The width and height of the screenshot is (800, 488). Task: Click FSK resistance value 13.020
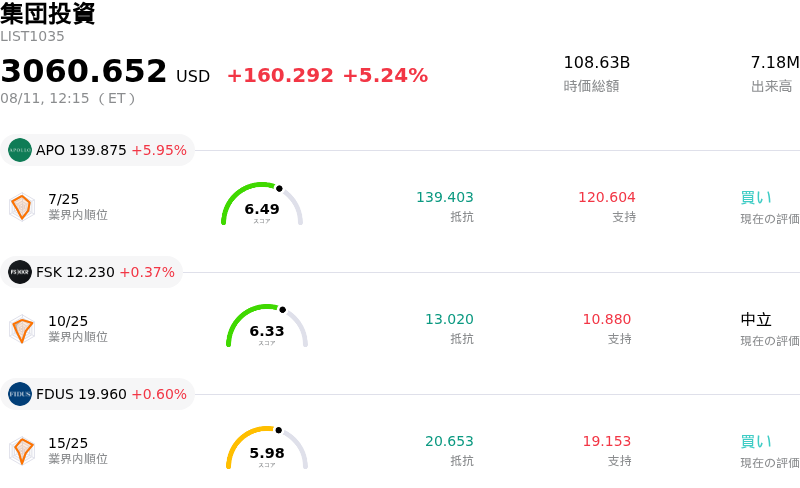(449, 319)
